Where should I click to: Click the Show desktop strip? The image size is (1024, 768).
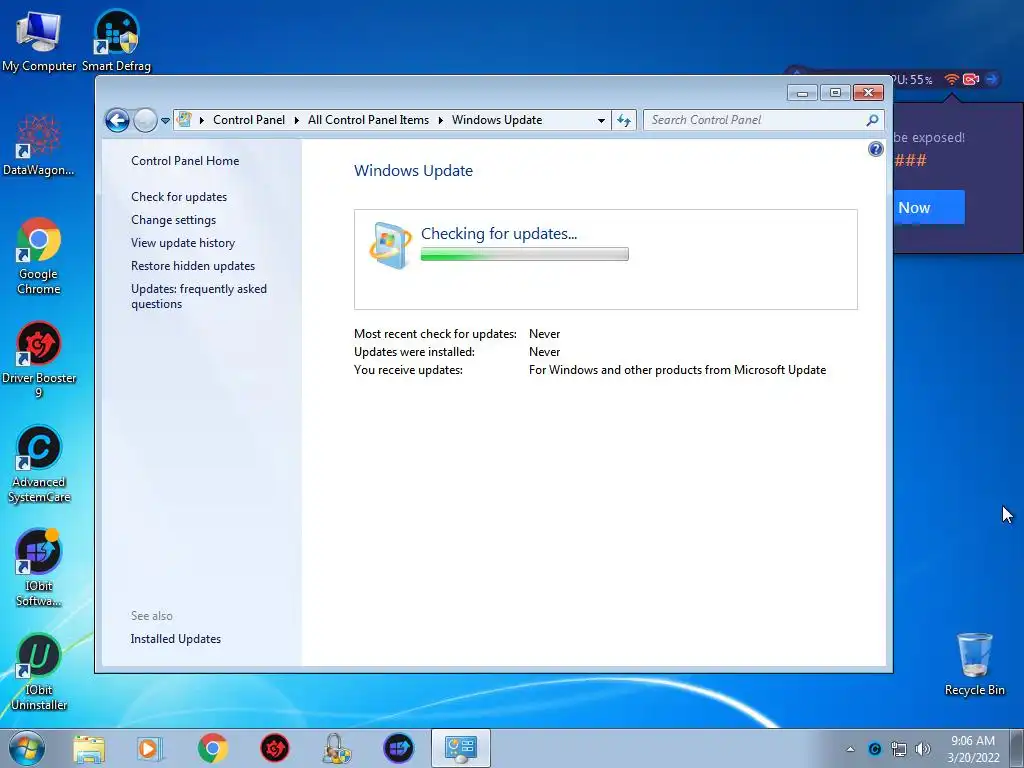pos(1017,748)
